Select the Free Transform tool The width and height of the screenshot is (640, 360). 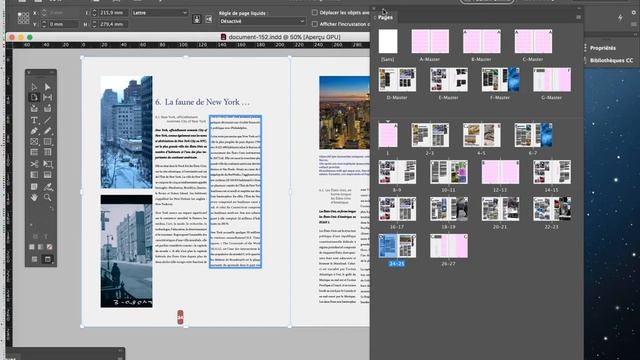[x=47, y=164]
